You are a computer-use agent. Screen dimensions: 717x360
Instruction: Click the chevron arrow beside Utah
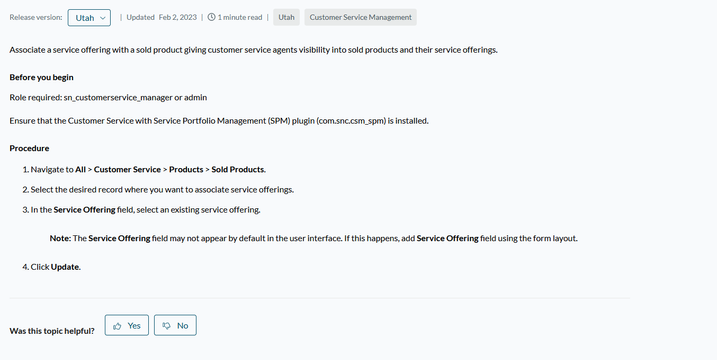103,18
